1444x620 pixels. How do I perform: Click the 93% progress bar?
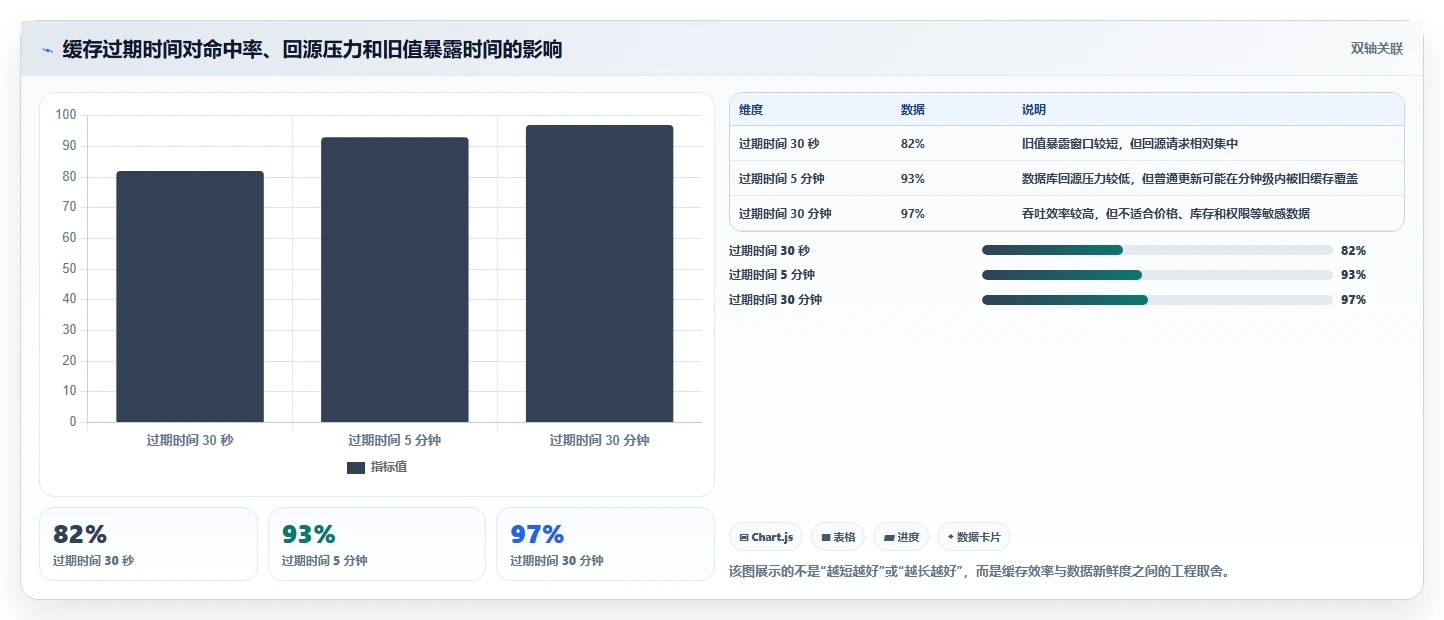(x=1157, y=275)
